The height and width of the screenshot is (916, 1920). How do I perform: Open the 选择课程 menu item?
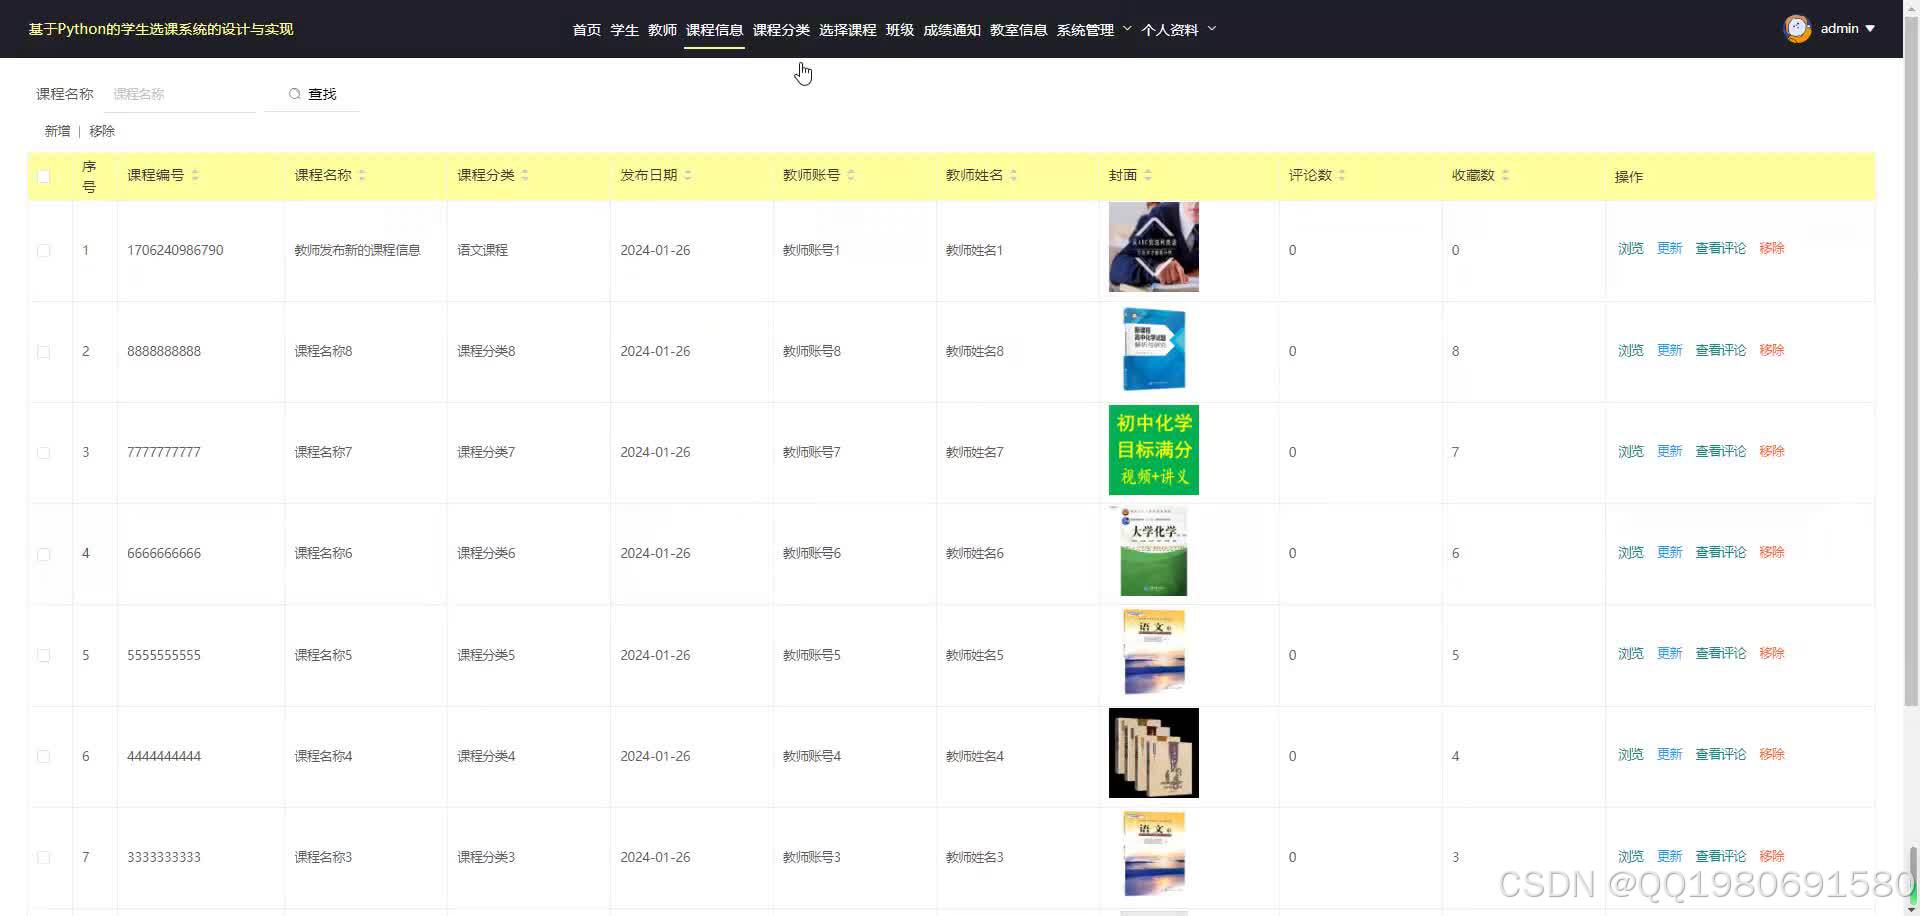point(848,30)
